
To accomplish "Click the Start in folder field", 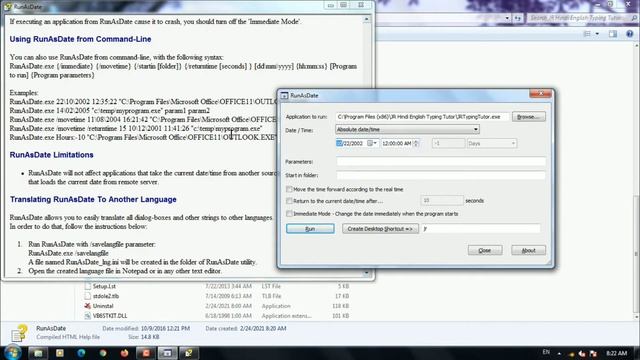I will point(441,175).
